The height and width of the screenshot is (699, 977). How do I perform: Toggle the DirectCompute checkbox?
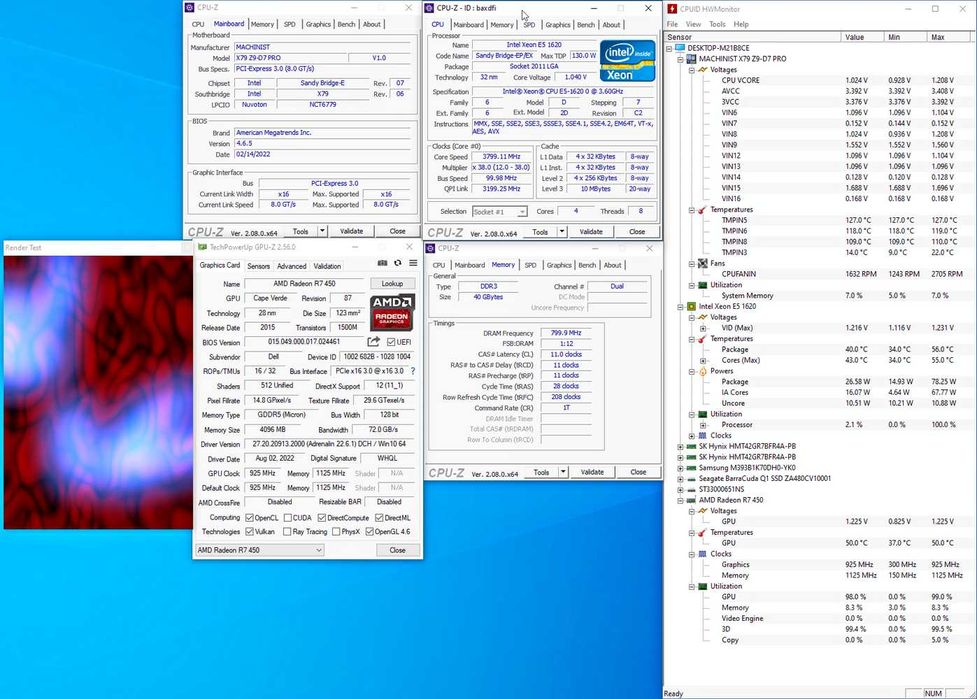[322, 518]
